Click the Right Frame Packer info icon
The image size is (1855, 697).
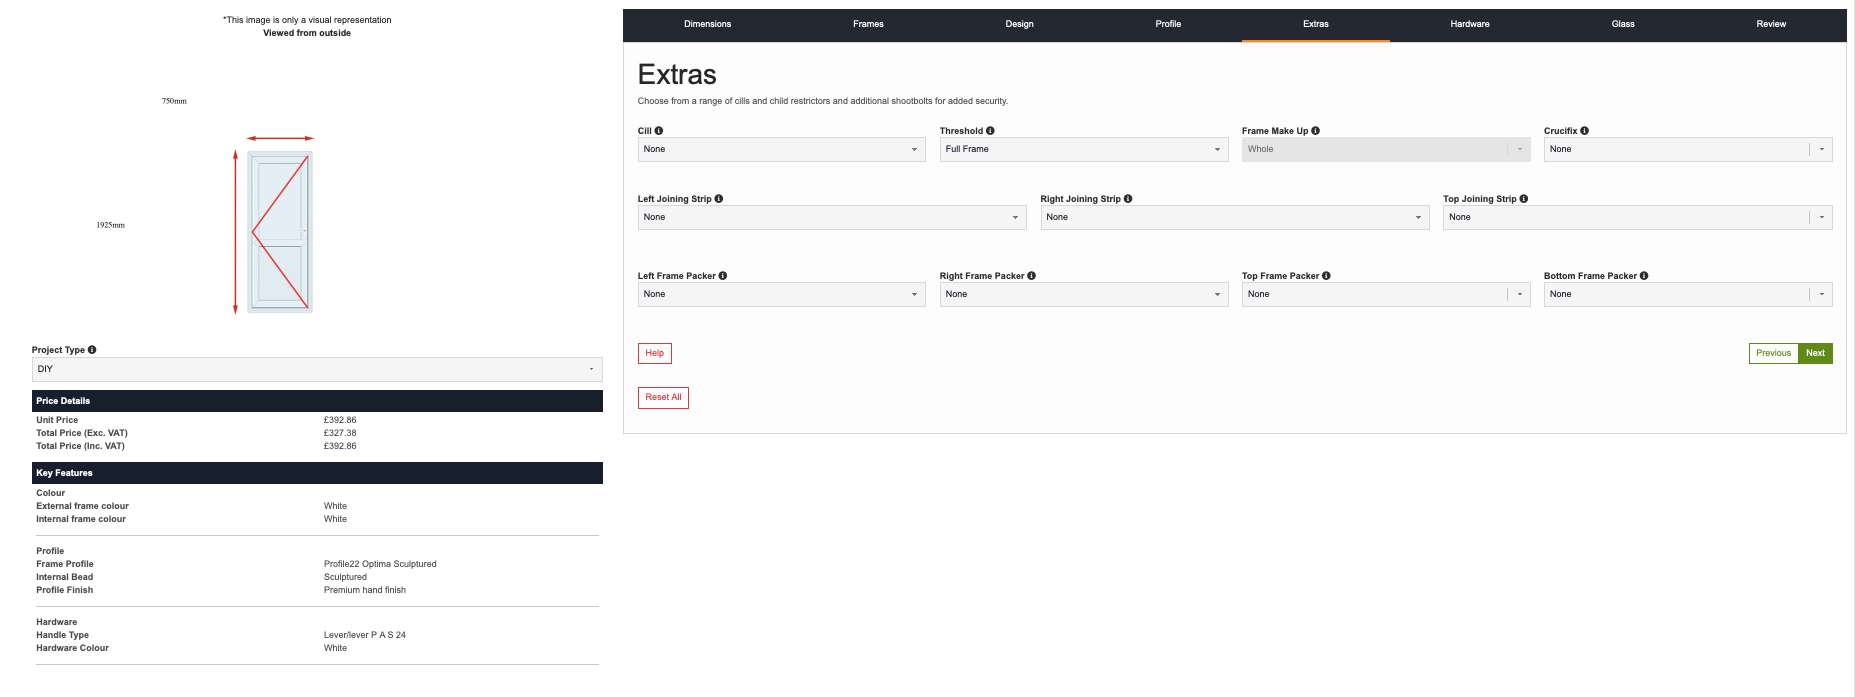(x=1031, y=276)
